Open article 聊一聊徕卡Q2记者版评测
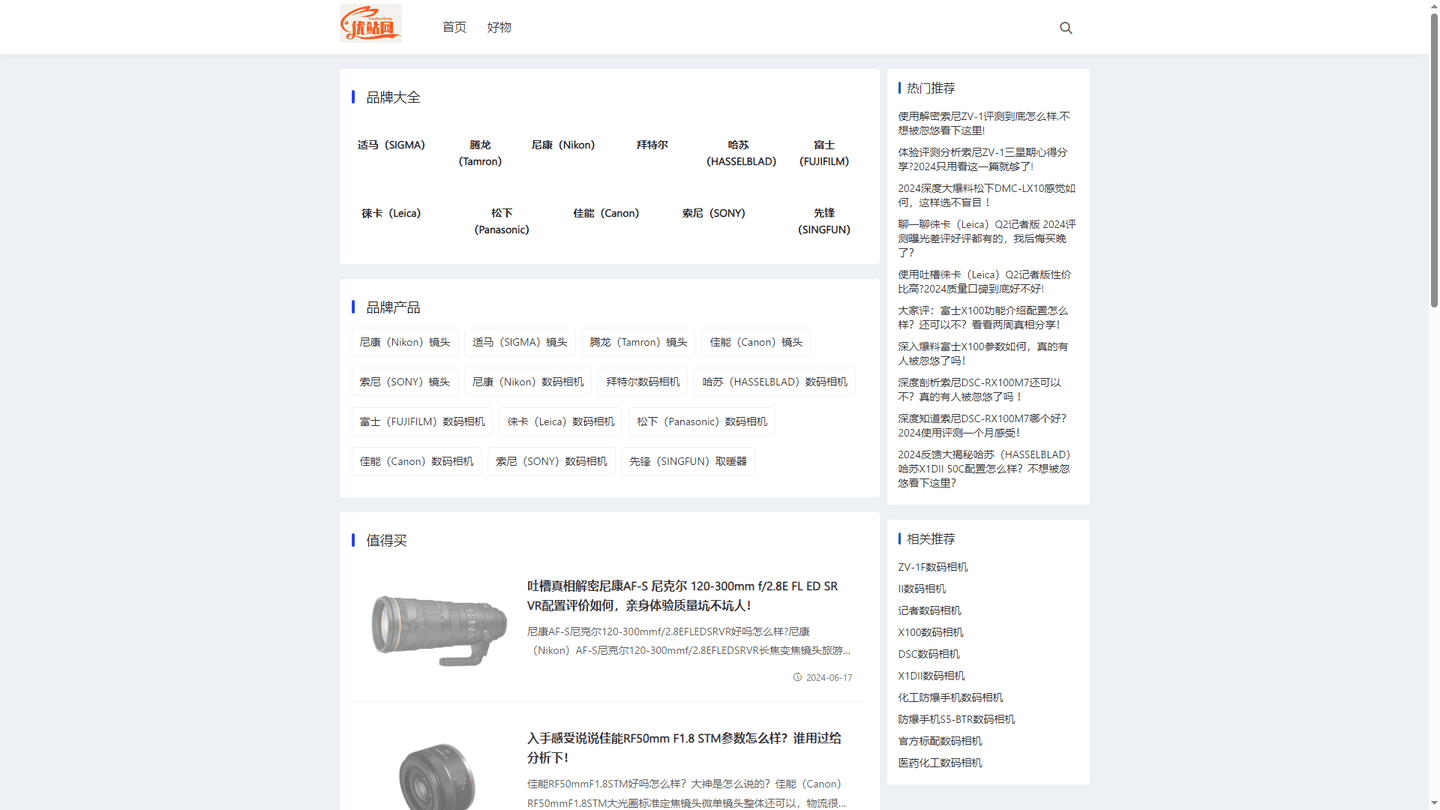Image resolution: width=1440 pixels, height=810 pixels. [987, 238]
